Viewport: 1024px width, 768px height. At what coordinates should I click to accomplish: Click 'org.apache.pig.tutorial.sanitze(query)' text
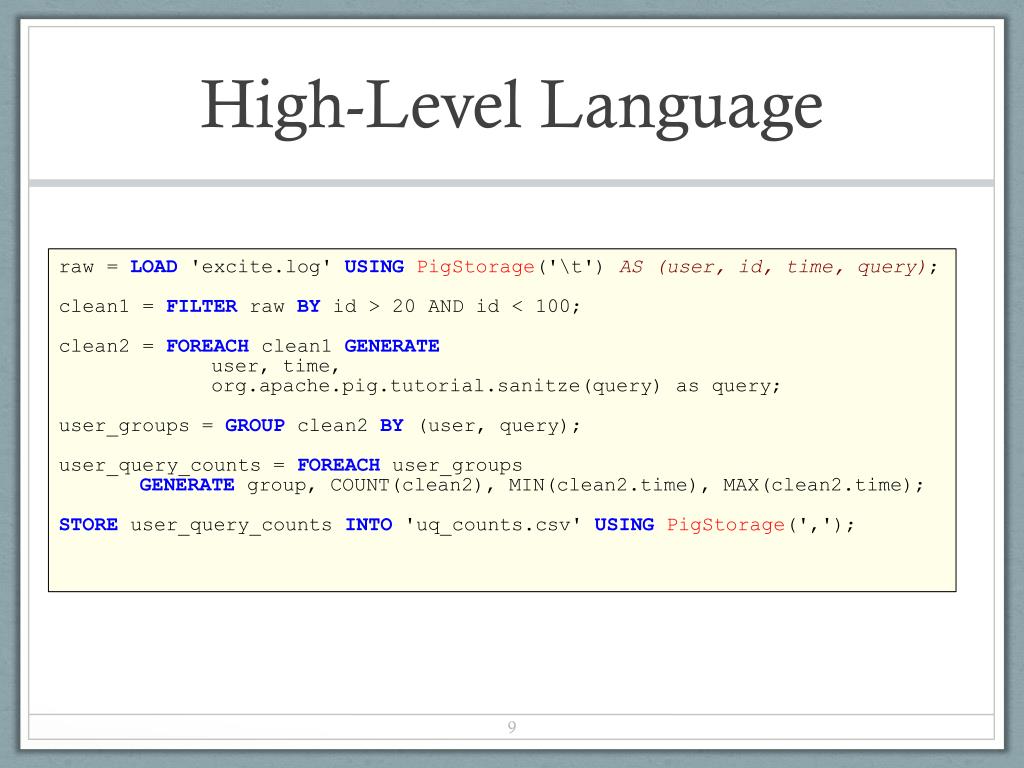(436, 386)
